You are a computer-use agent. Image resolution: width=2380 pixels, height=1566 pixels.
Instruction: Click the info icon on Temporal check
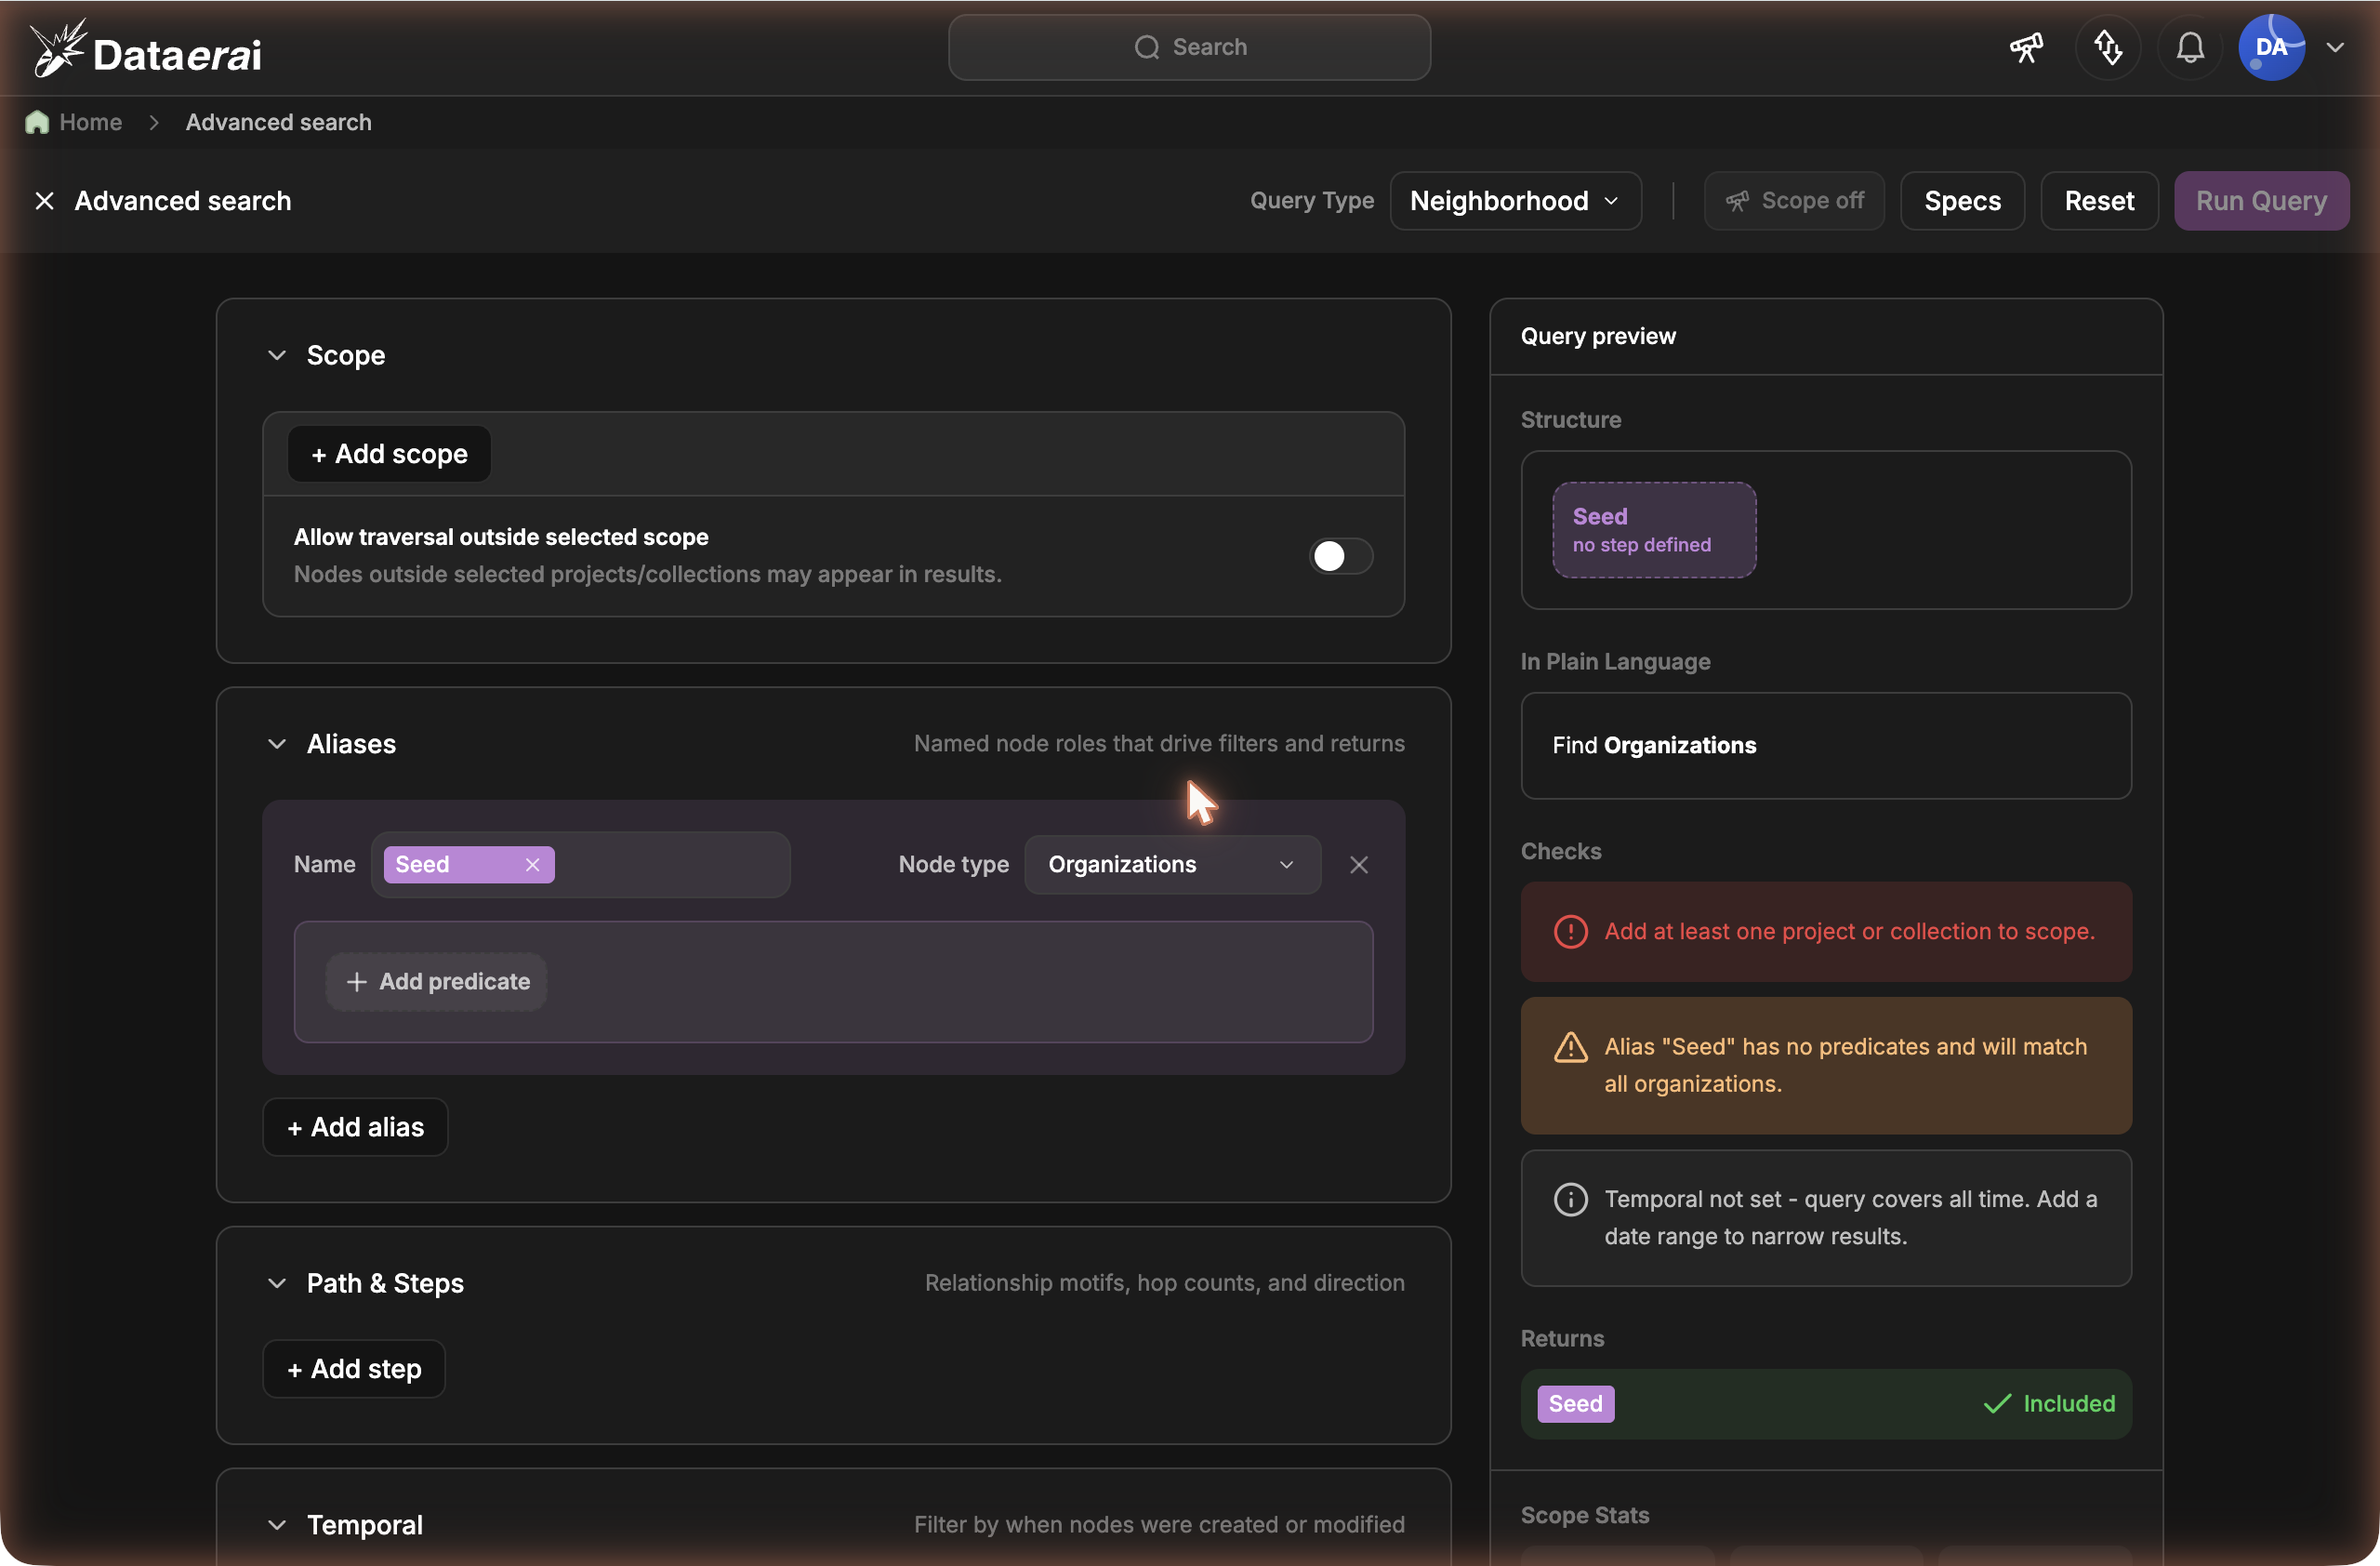[1570, 1200]
